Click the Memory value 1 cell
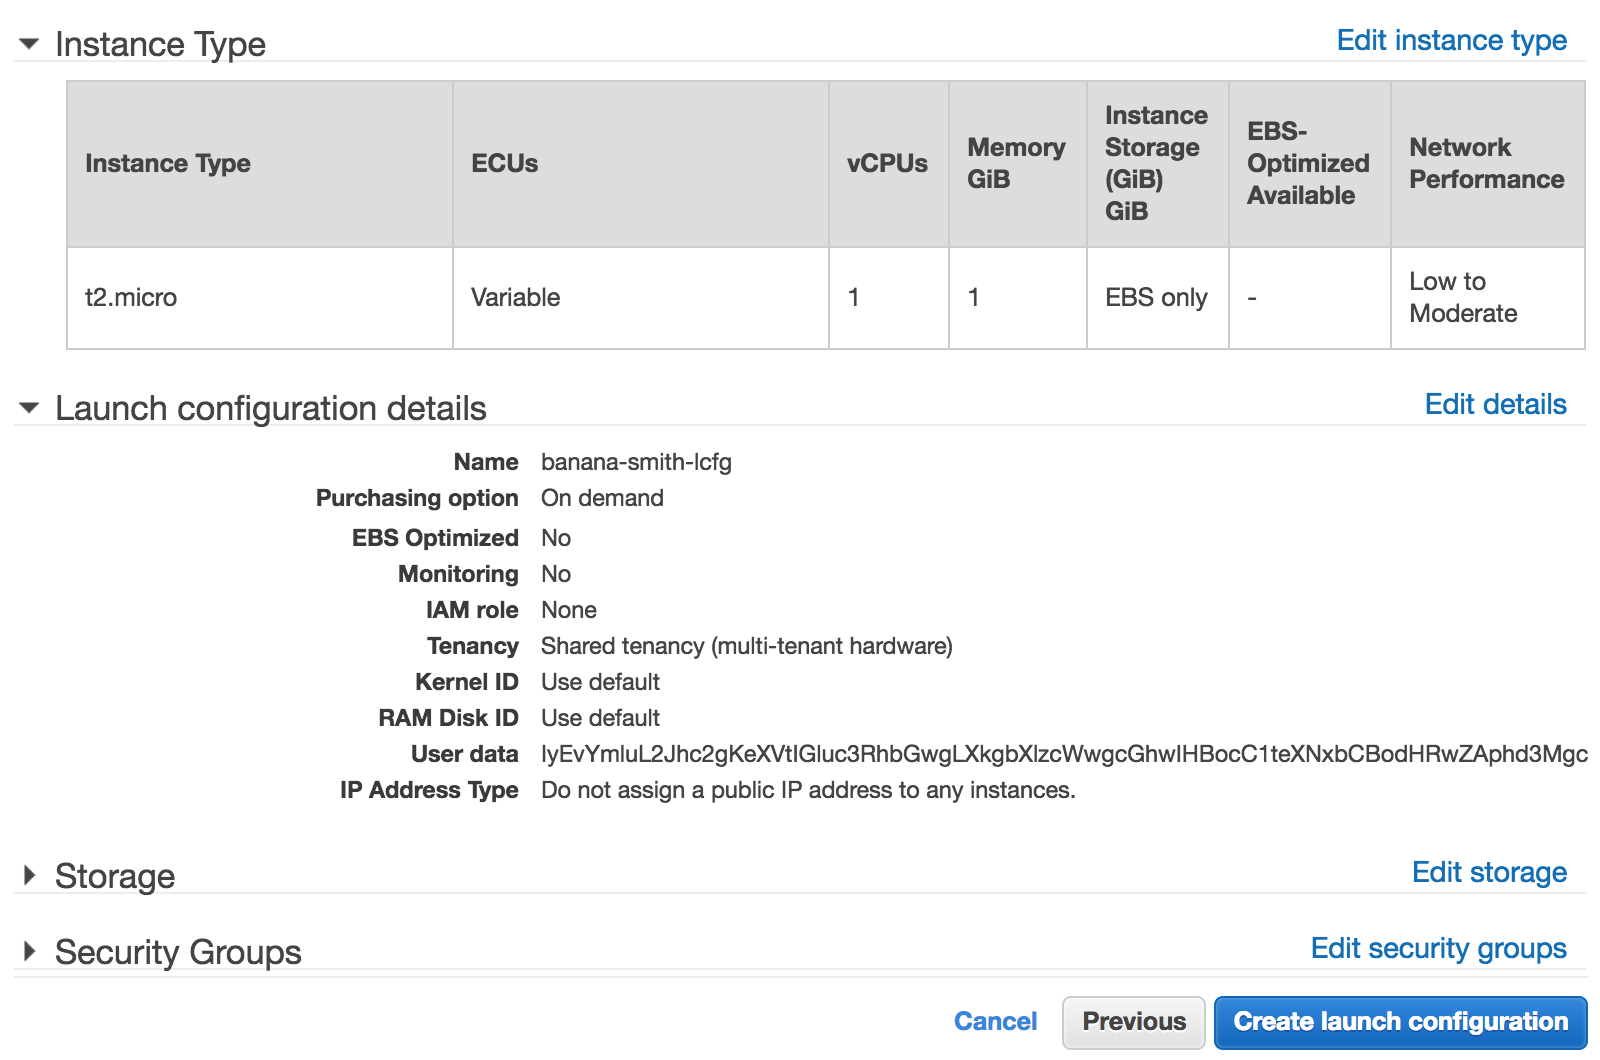Screen dimensions: 1600x1060 click(1018, 298)
